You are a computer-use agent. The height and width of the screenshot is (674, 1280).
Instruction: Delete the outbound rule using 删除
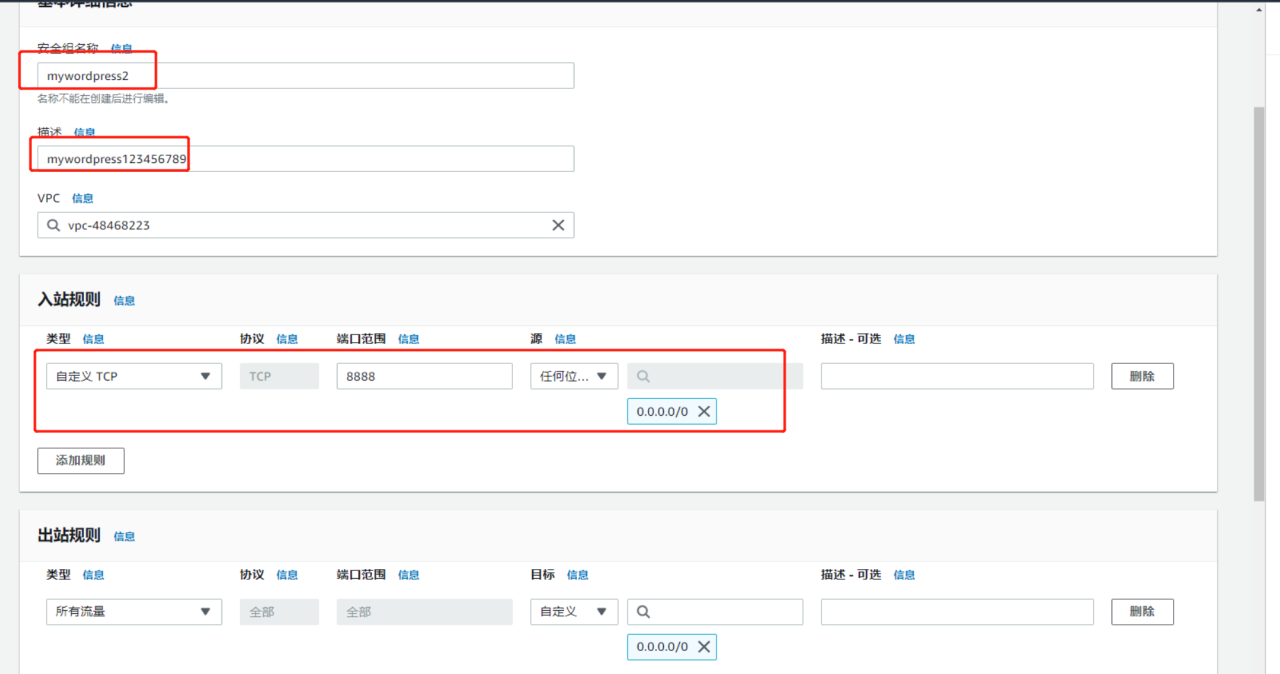(x=1142, y=611)
